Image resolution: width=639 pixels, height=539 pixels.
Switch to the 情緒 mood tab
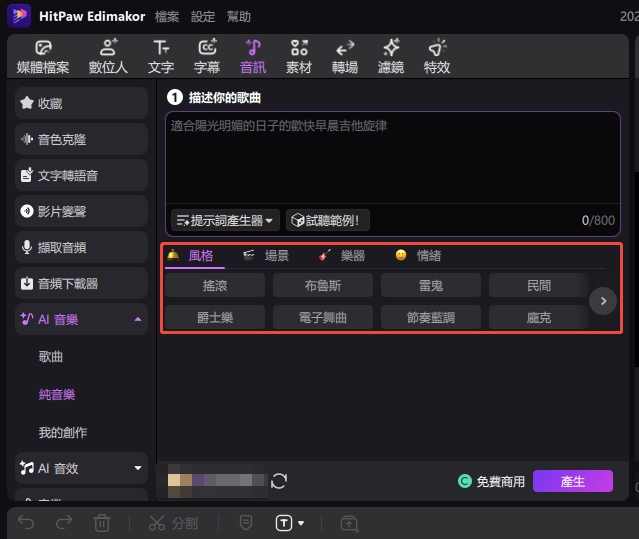[418, 256]
